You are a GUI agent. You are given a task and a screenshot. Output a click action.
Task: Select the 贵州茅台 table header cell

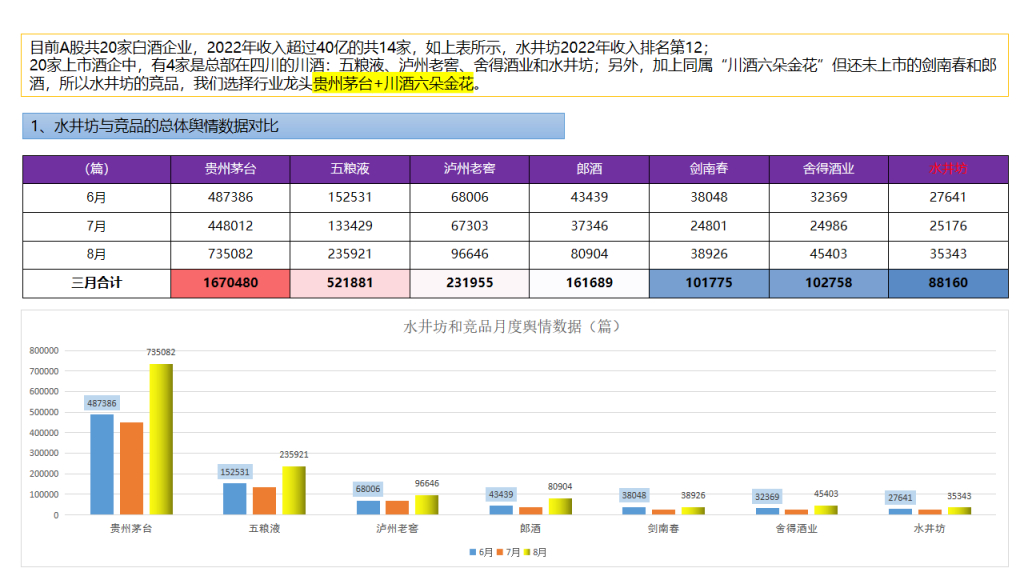click(230, 169)
